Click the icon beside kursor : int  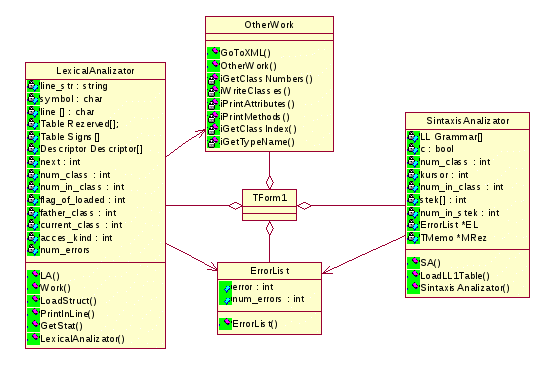(413, 175)
